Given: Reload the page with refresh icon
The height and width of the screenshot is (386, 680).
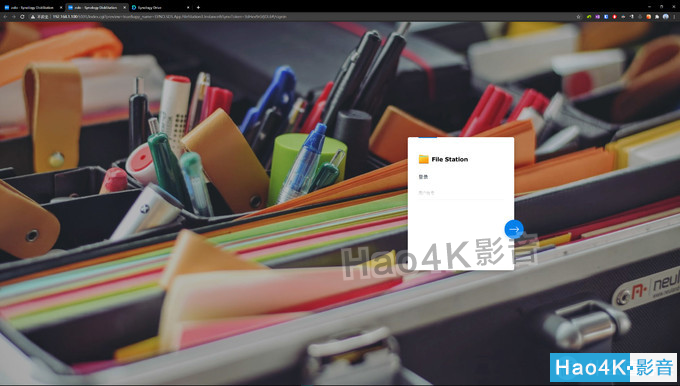Looking at the screenshot, I should click(22, 16).
